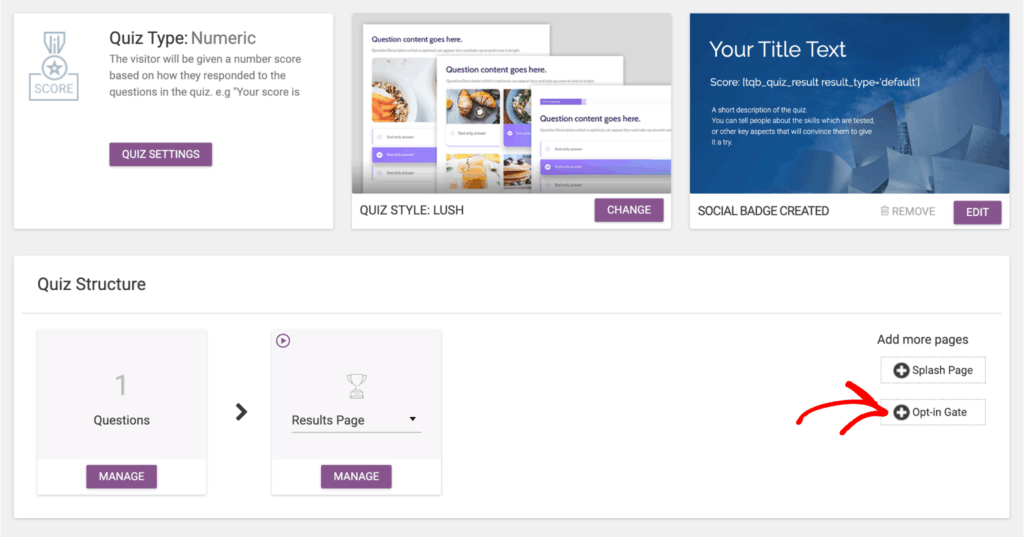
Task: Click the plus icon for Splash Page
Action: click(901, 370)
